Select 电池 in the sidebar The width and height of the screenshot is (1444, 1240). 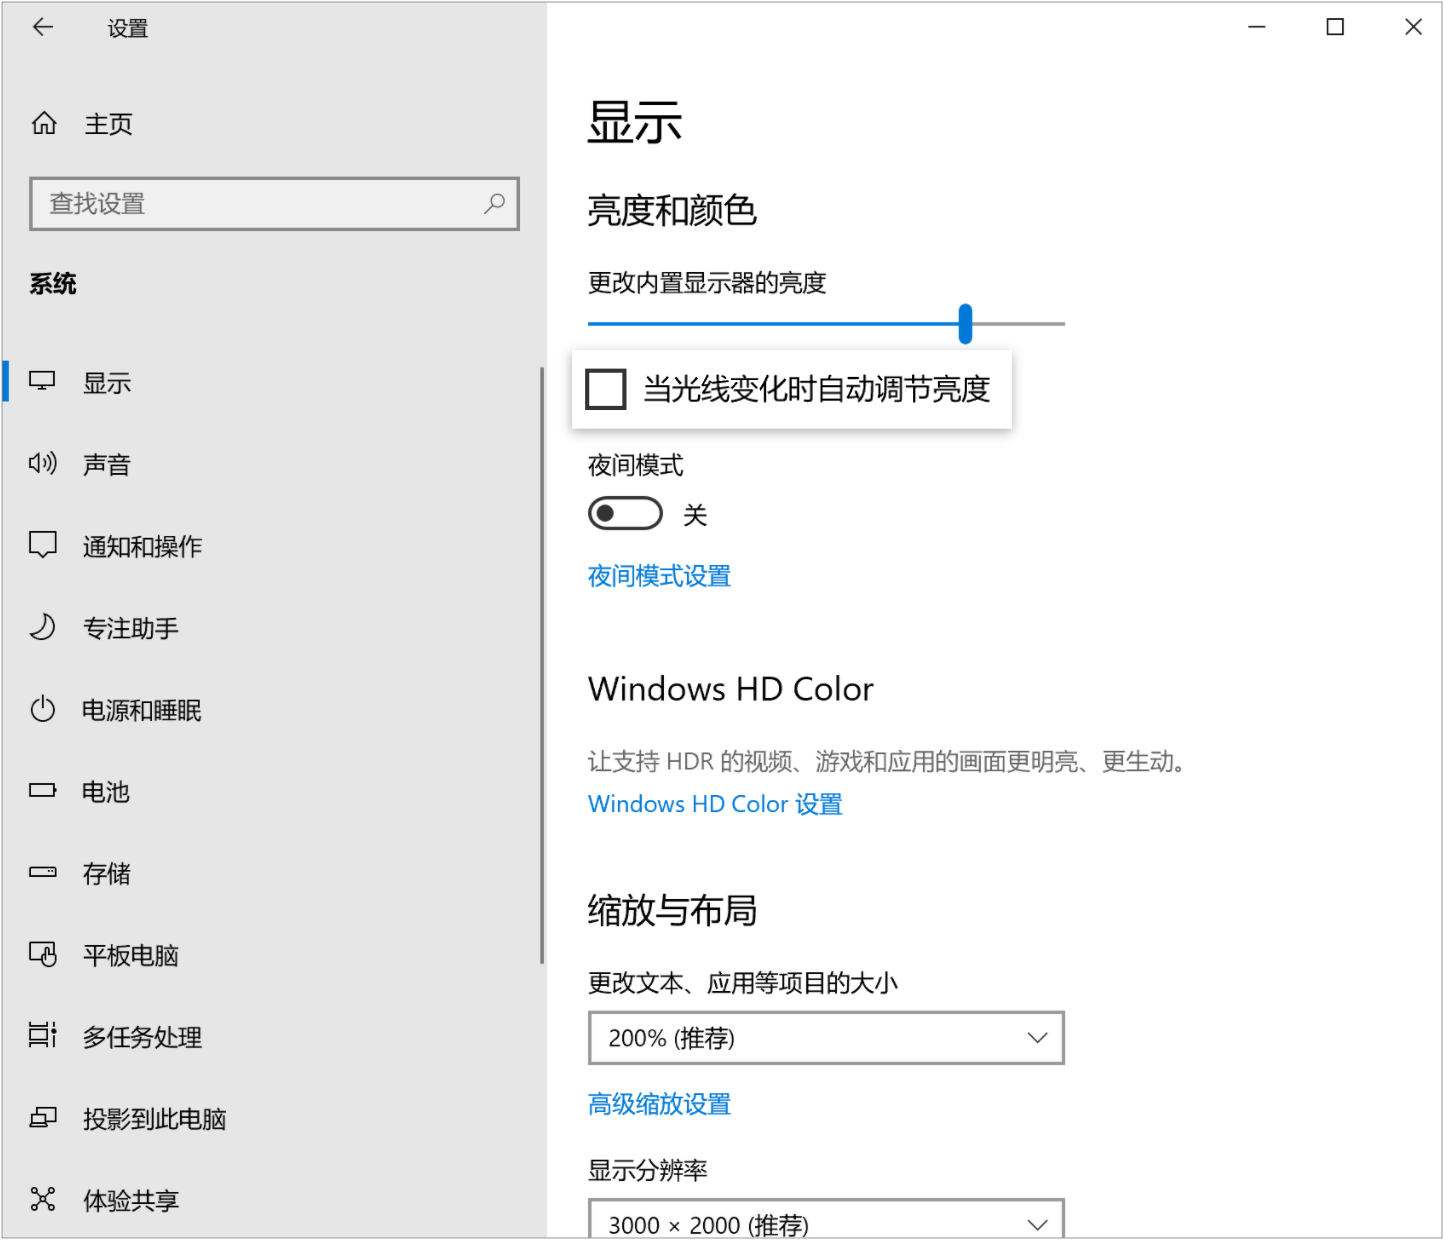(272, 792)
